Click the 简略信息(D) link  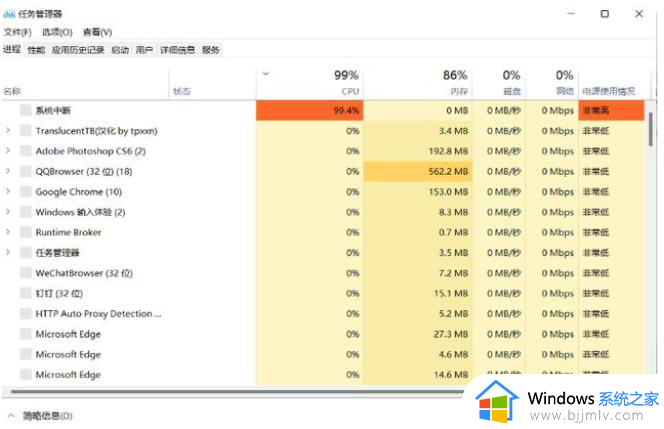coord(47,416)
